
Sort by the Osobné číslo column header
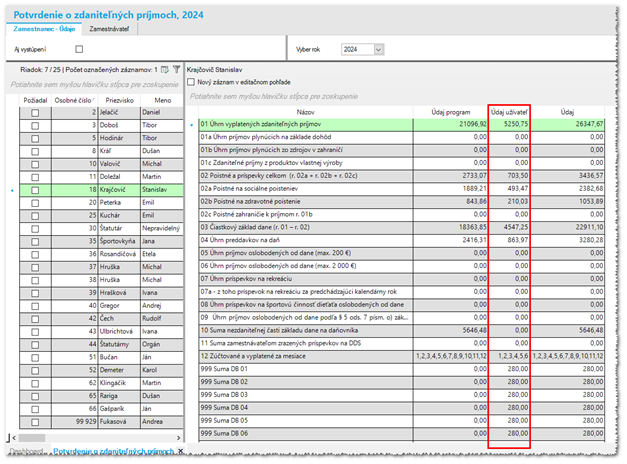click(x=75, y=100)
